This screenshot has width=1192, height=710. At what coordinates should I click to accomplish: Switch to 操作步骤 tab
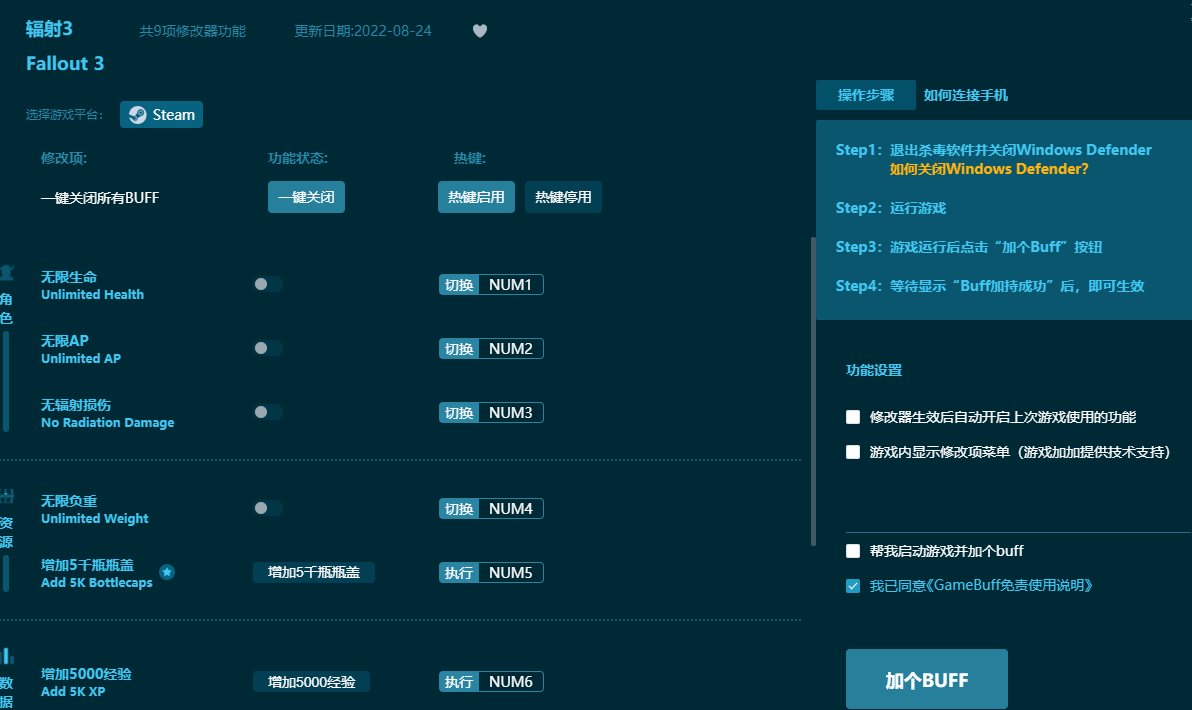click(x=866, y=95)
